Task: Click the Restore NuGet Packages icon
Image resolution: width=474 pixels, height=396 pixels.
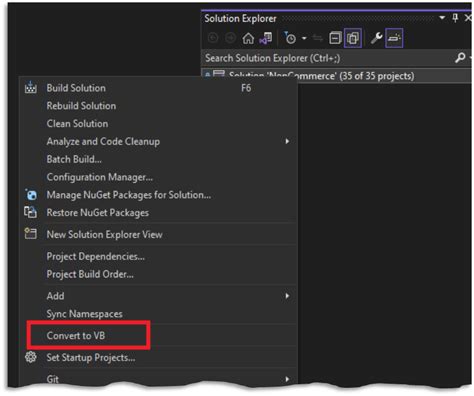Action: (31, 212)
